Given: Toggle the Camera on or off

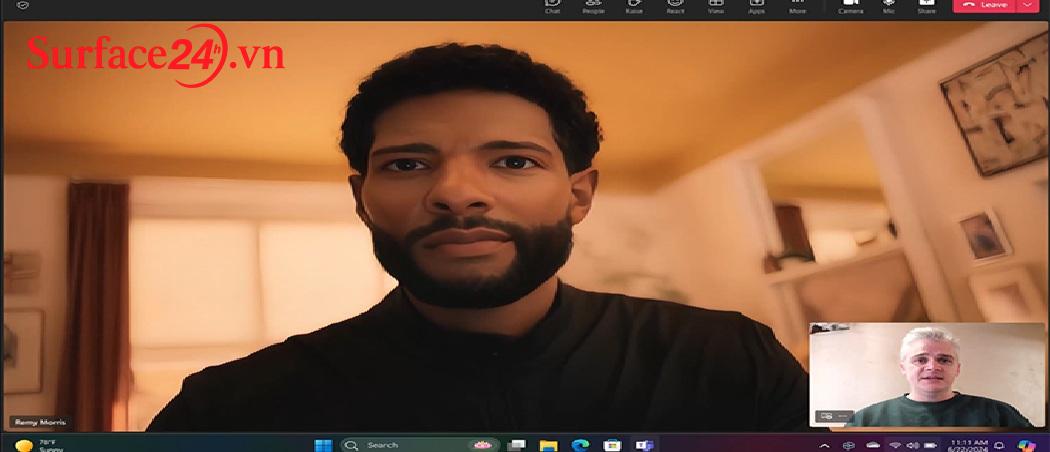Looking at the screenshot, I should click(850, 6).
